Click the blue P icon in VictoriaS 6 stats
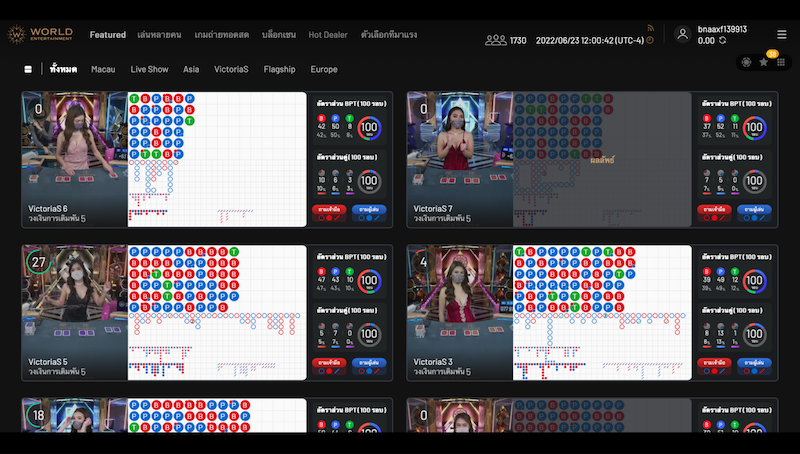 pyautogui.click(x=335, y=118)
